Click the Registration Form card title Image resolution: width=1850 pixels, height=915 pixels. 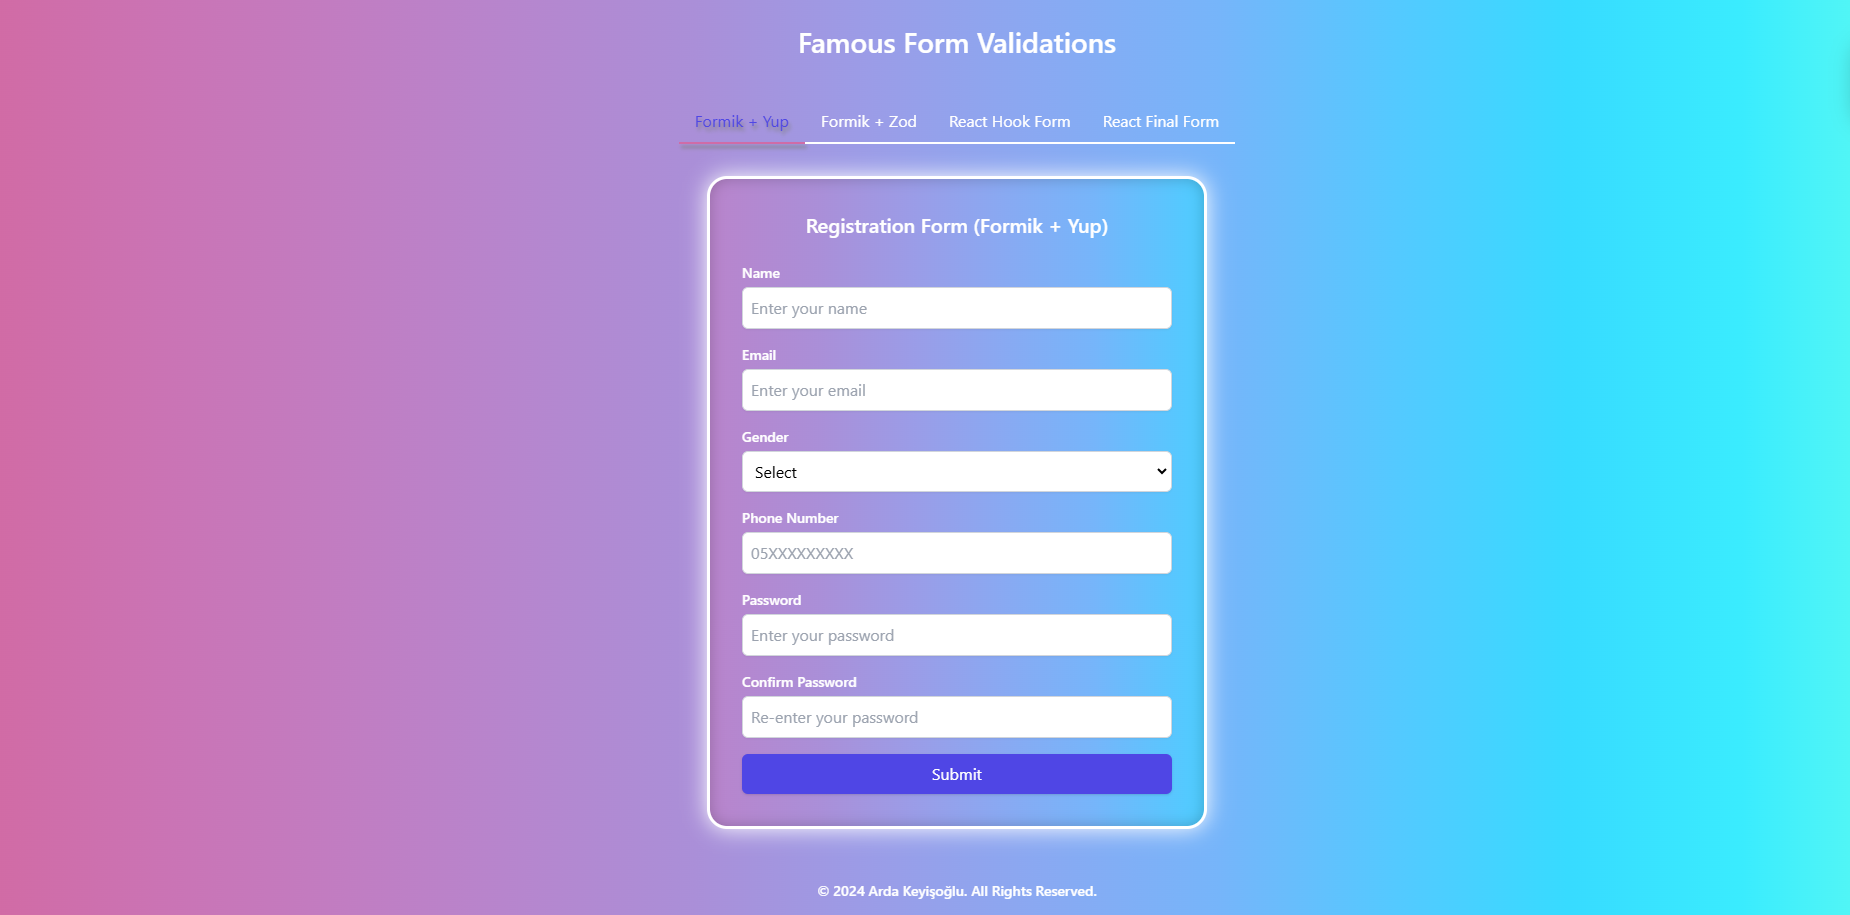pos(957,227)
